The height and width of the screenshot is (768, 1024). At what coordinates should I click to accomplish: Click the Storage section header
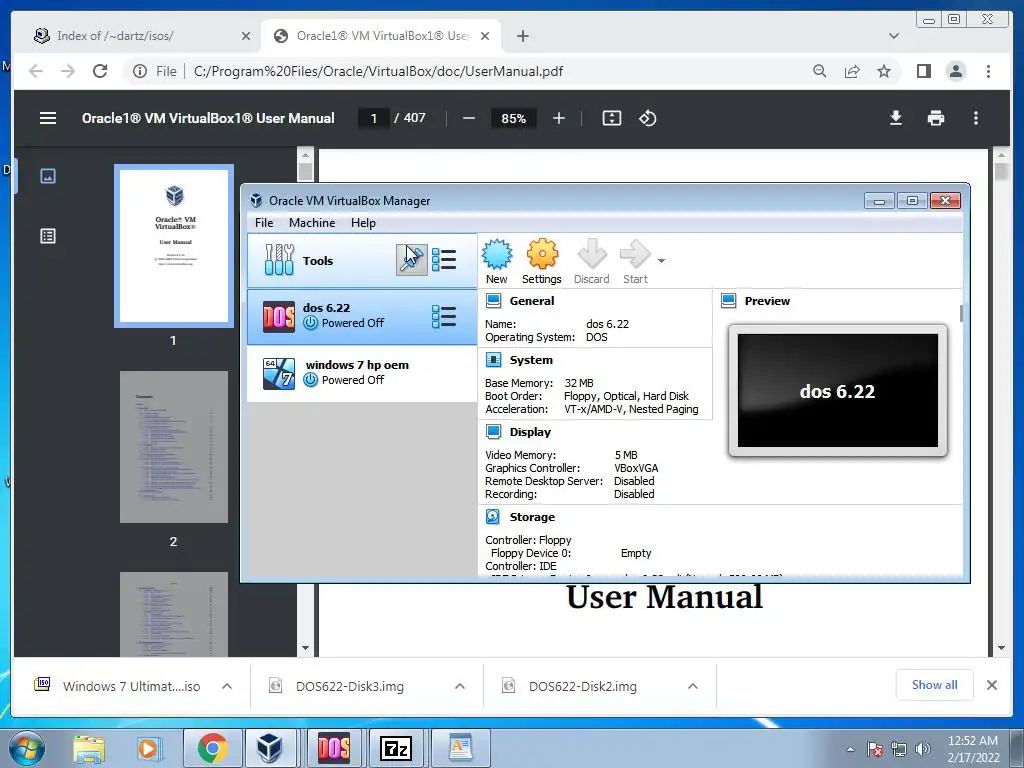532,517
